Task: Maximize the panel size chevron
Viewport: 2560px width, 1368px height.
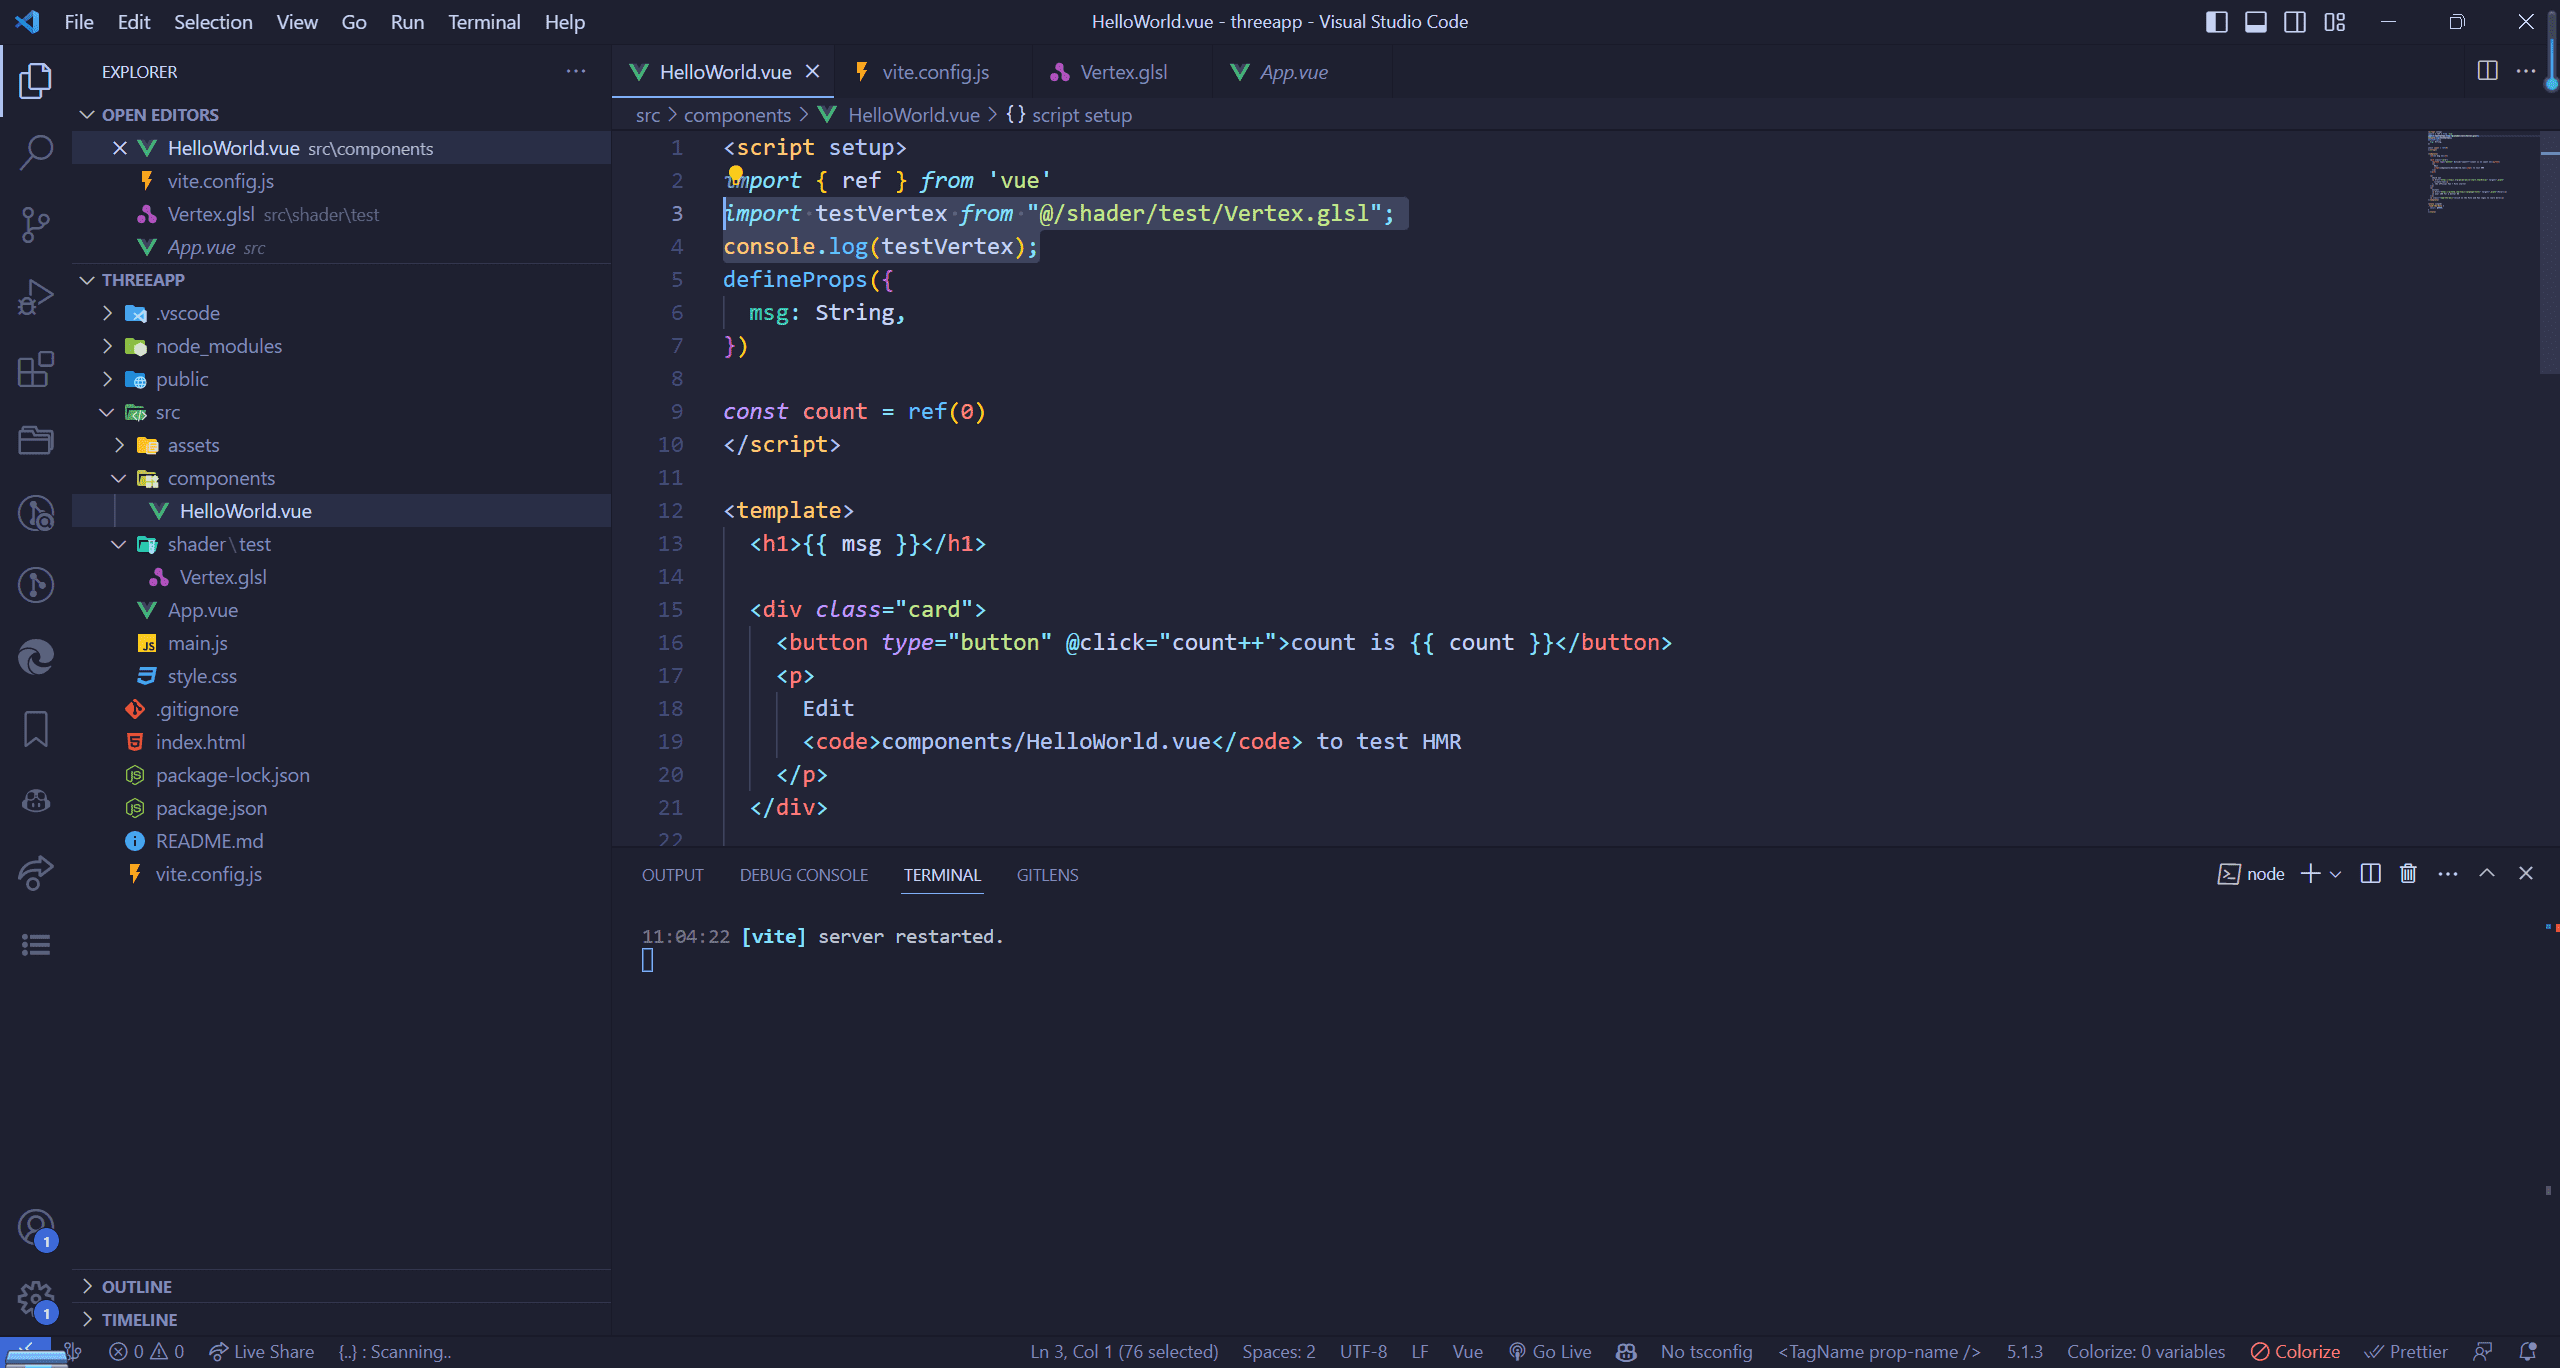Action: click(2487, 874)
